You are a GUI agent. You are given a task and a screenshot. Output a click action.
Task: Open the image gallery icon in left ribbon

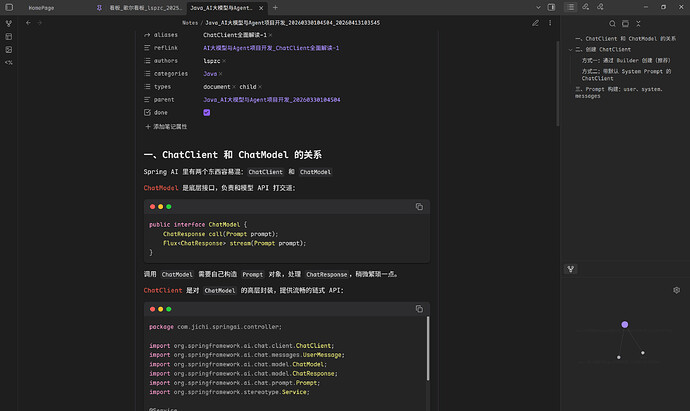tap(9, 50)
